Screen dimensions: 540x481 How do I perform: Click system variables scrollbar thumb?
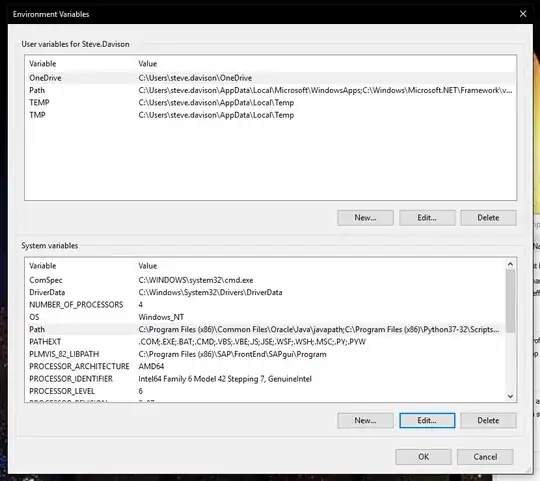click(x=510, y=301)
